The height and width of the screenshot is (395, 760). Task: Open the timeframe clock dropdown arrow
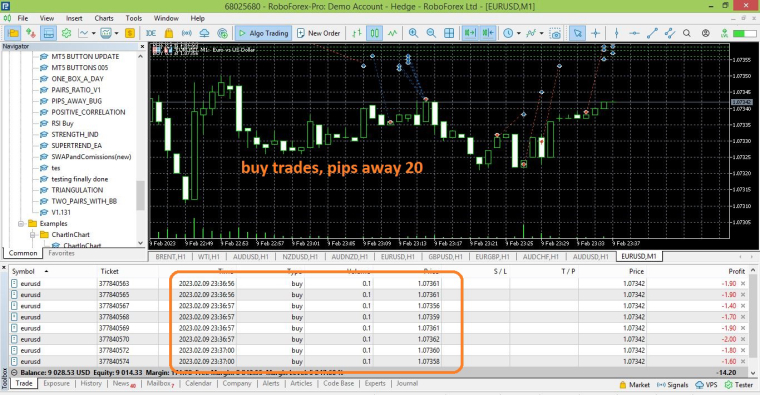[519, 33]
